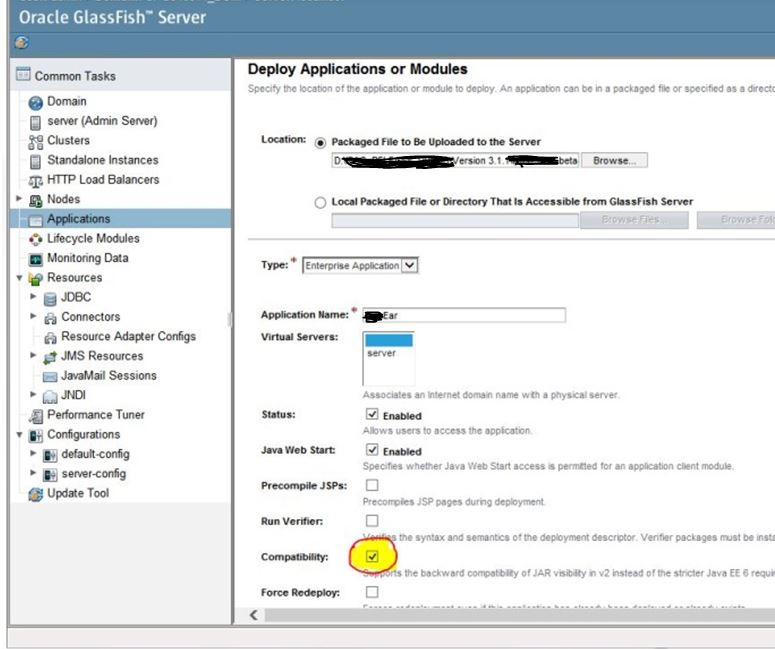Click the Resources icon
This screenshot has height=649, width=775.
point(36,279)
